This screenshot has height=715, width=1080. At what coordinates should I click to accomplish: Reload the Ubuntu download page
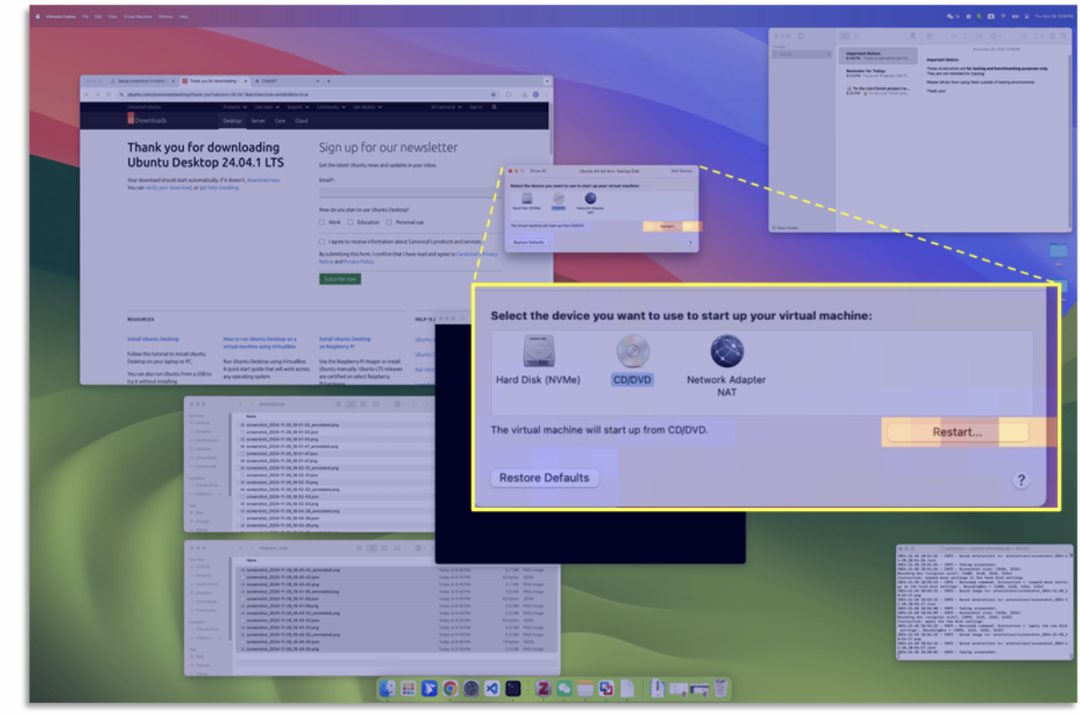(x=108, y=94)
